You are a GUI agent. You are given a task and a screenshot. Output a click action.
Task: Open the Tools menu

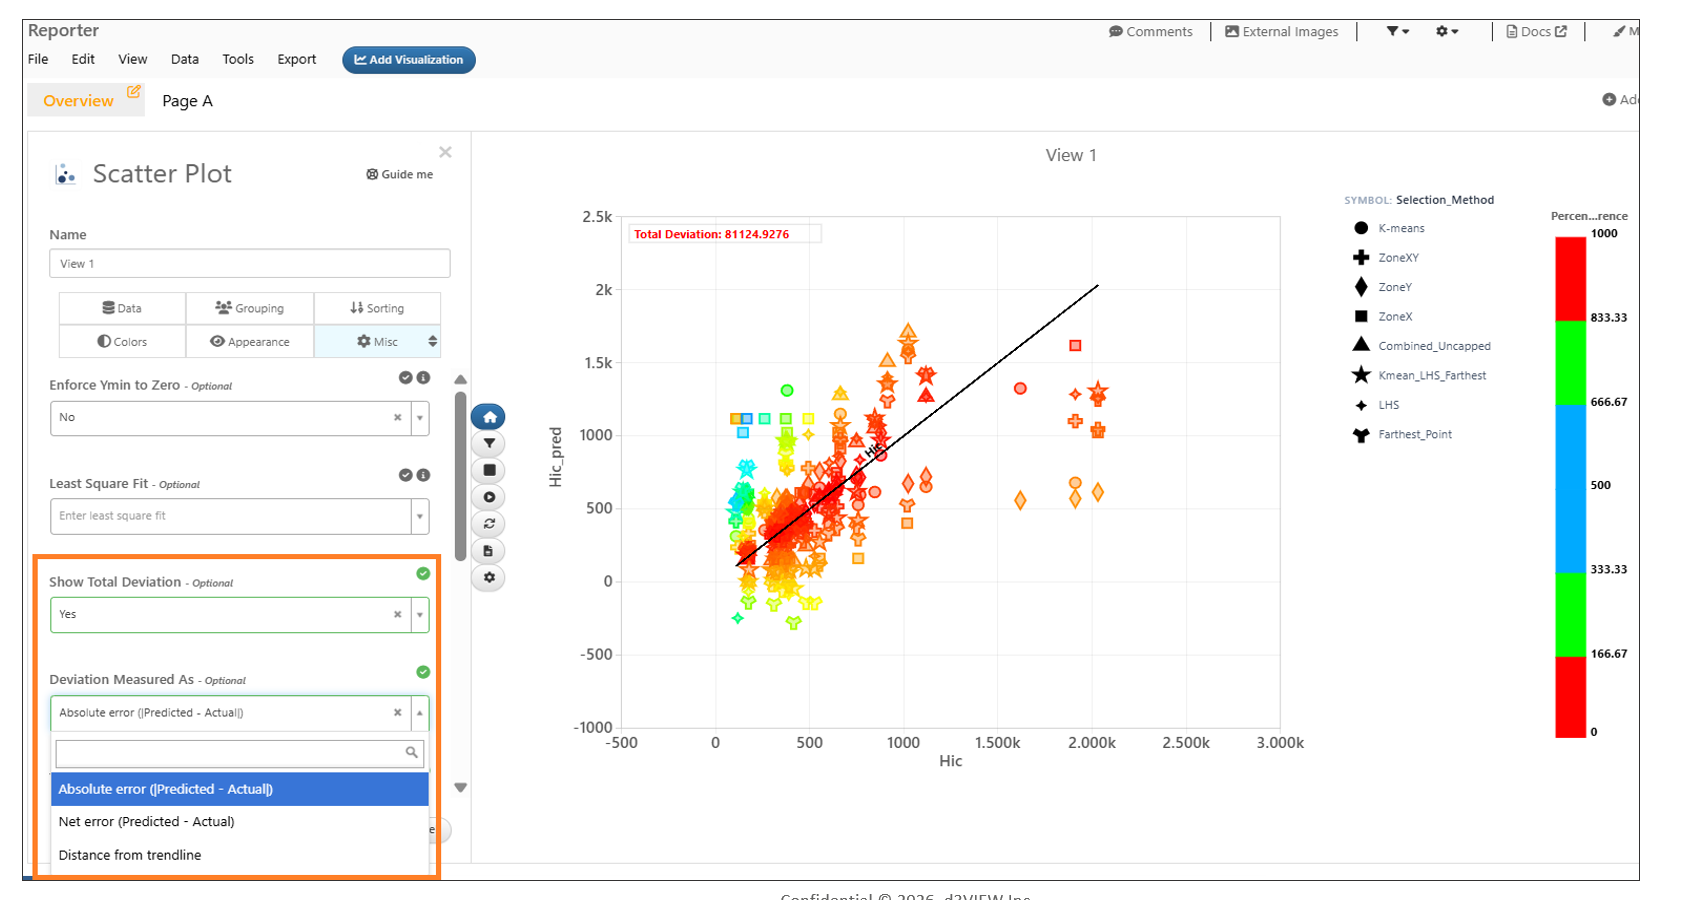238,59
